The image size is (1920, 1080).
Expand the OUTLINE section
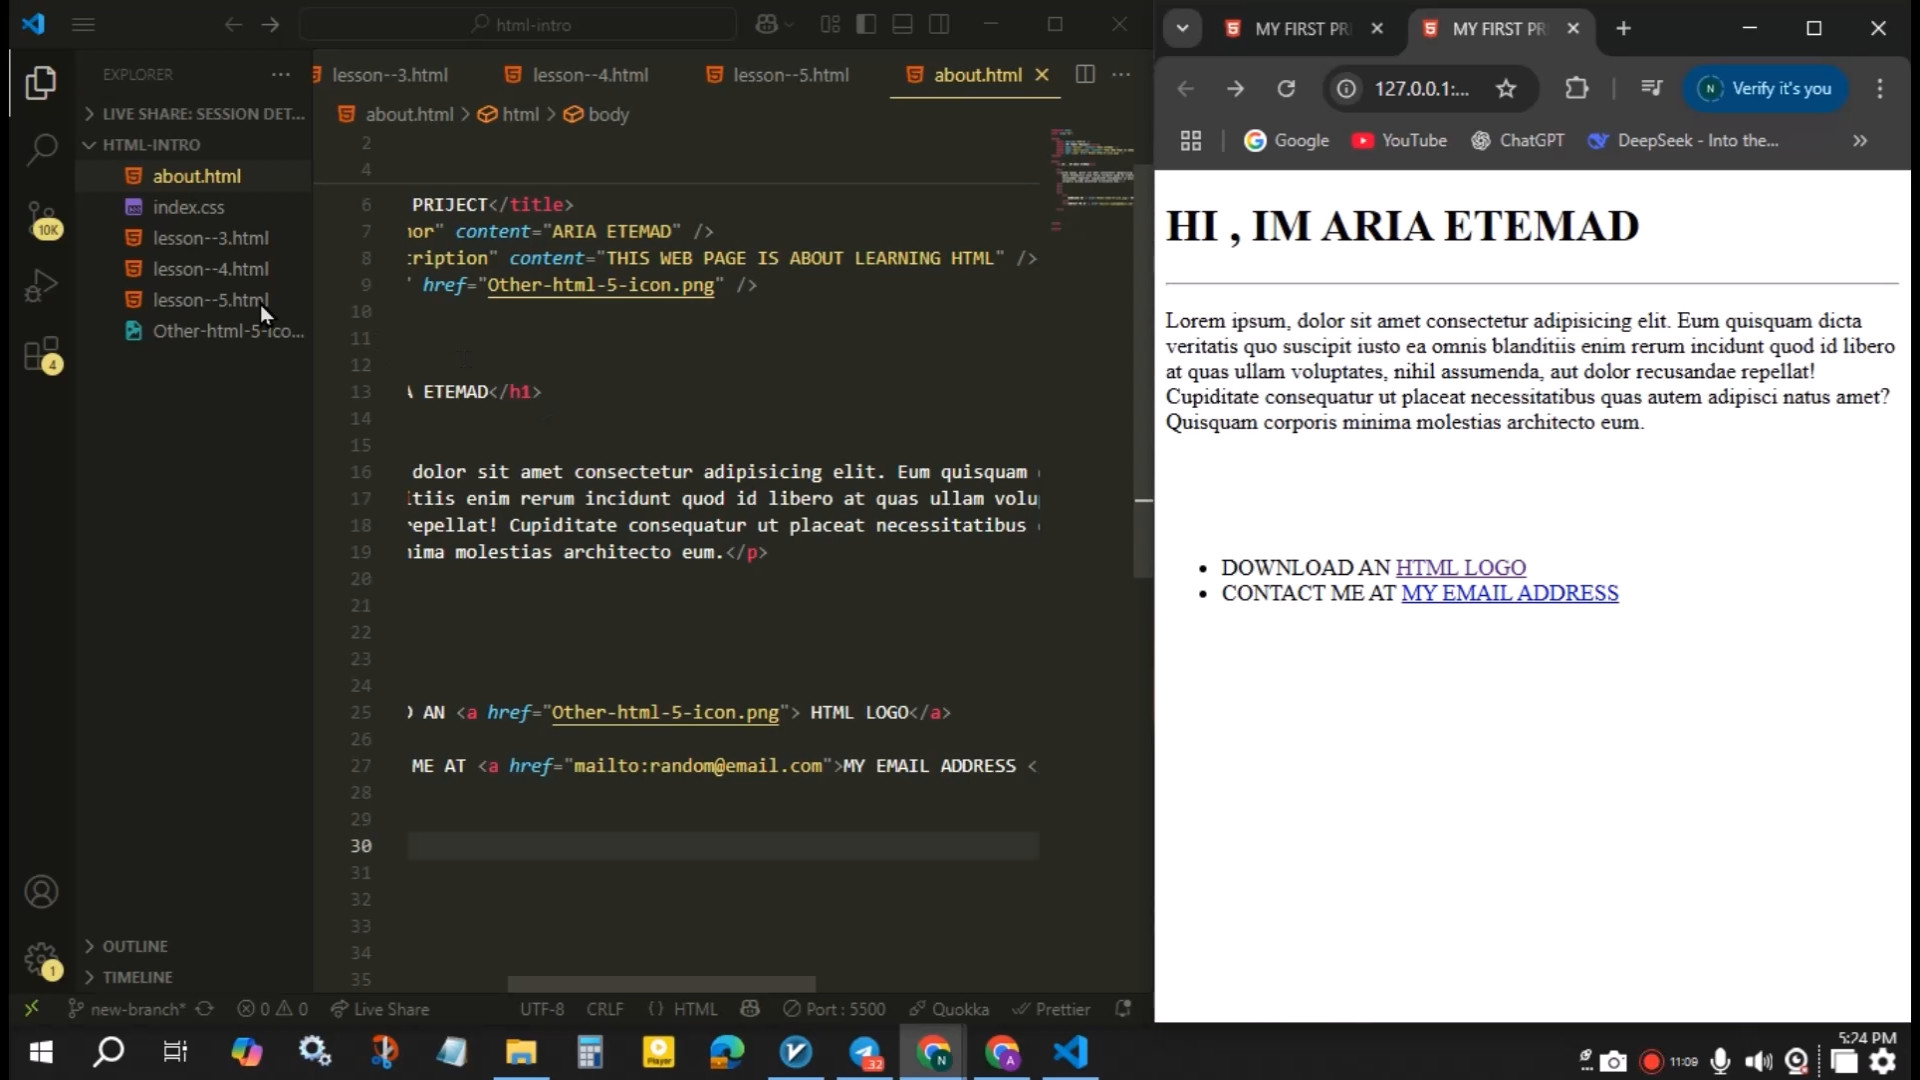[x=135, y=946]
